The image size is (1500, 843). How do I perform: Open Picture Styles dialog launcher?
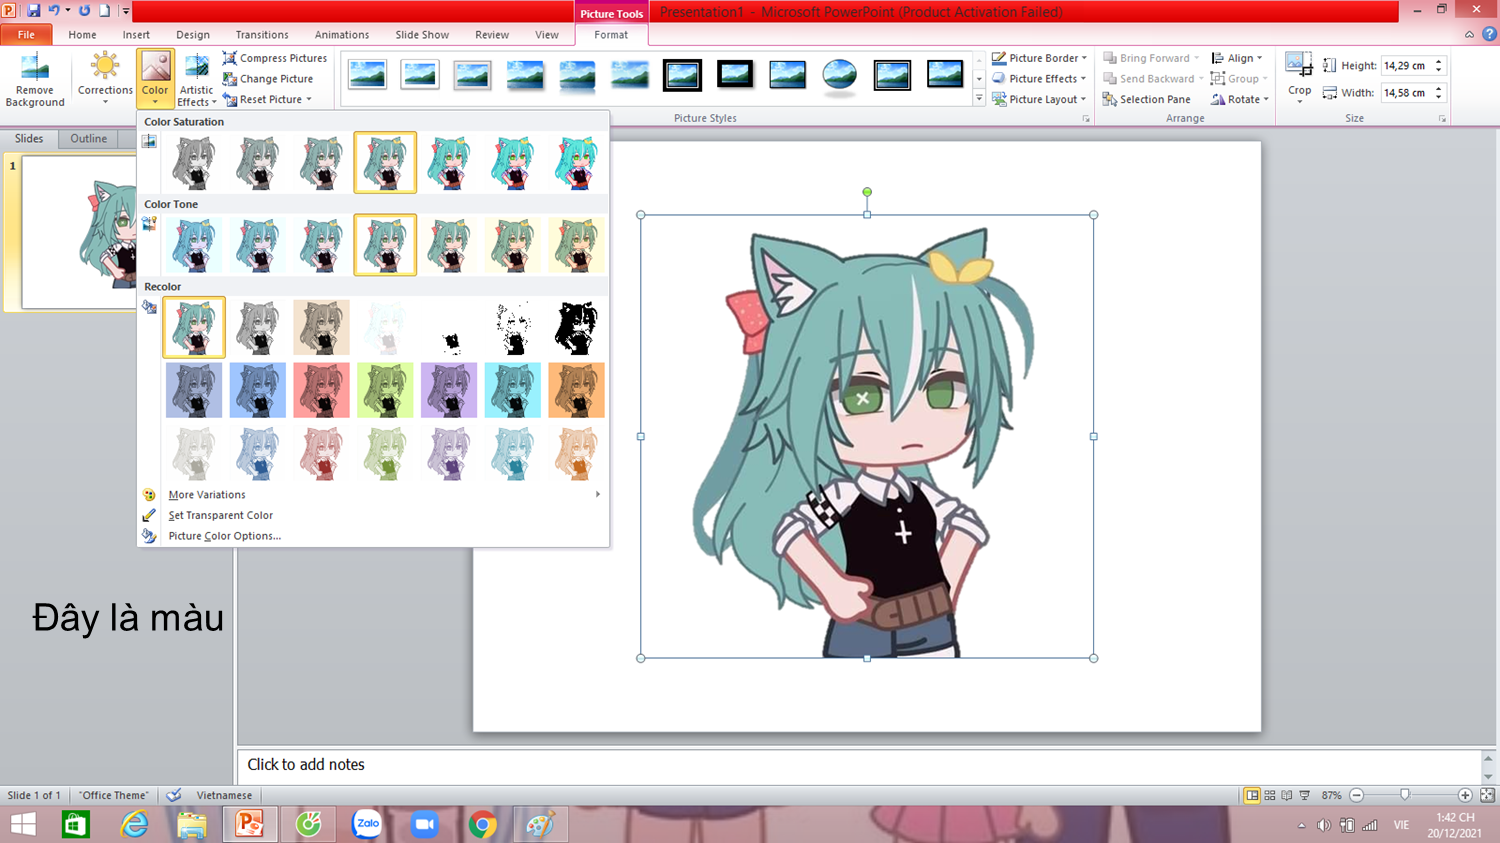1086,119
